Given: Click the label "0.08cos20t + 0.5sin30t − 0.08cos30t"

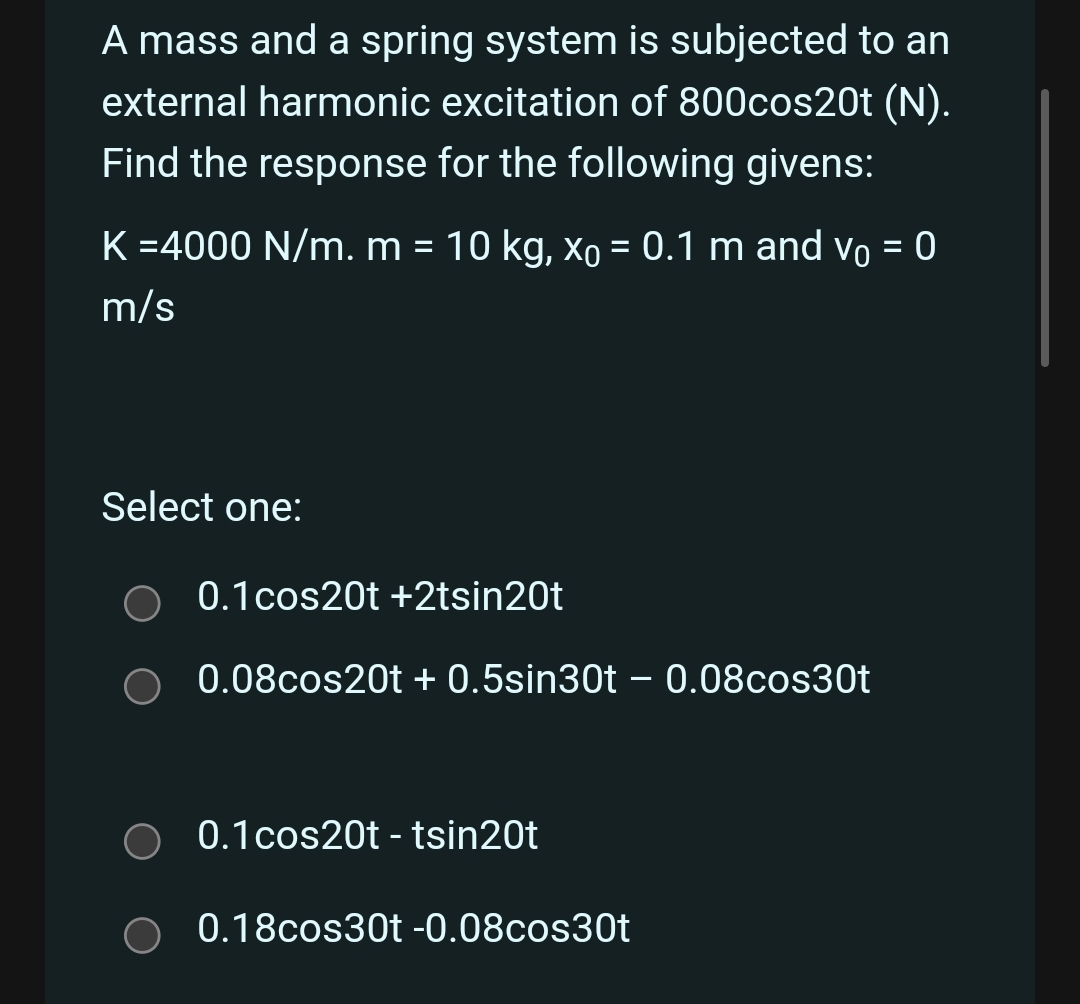Looking at the screenshot, I should click(535, 681).
